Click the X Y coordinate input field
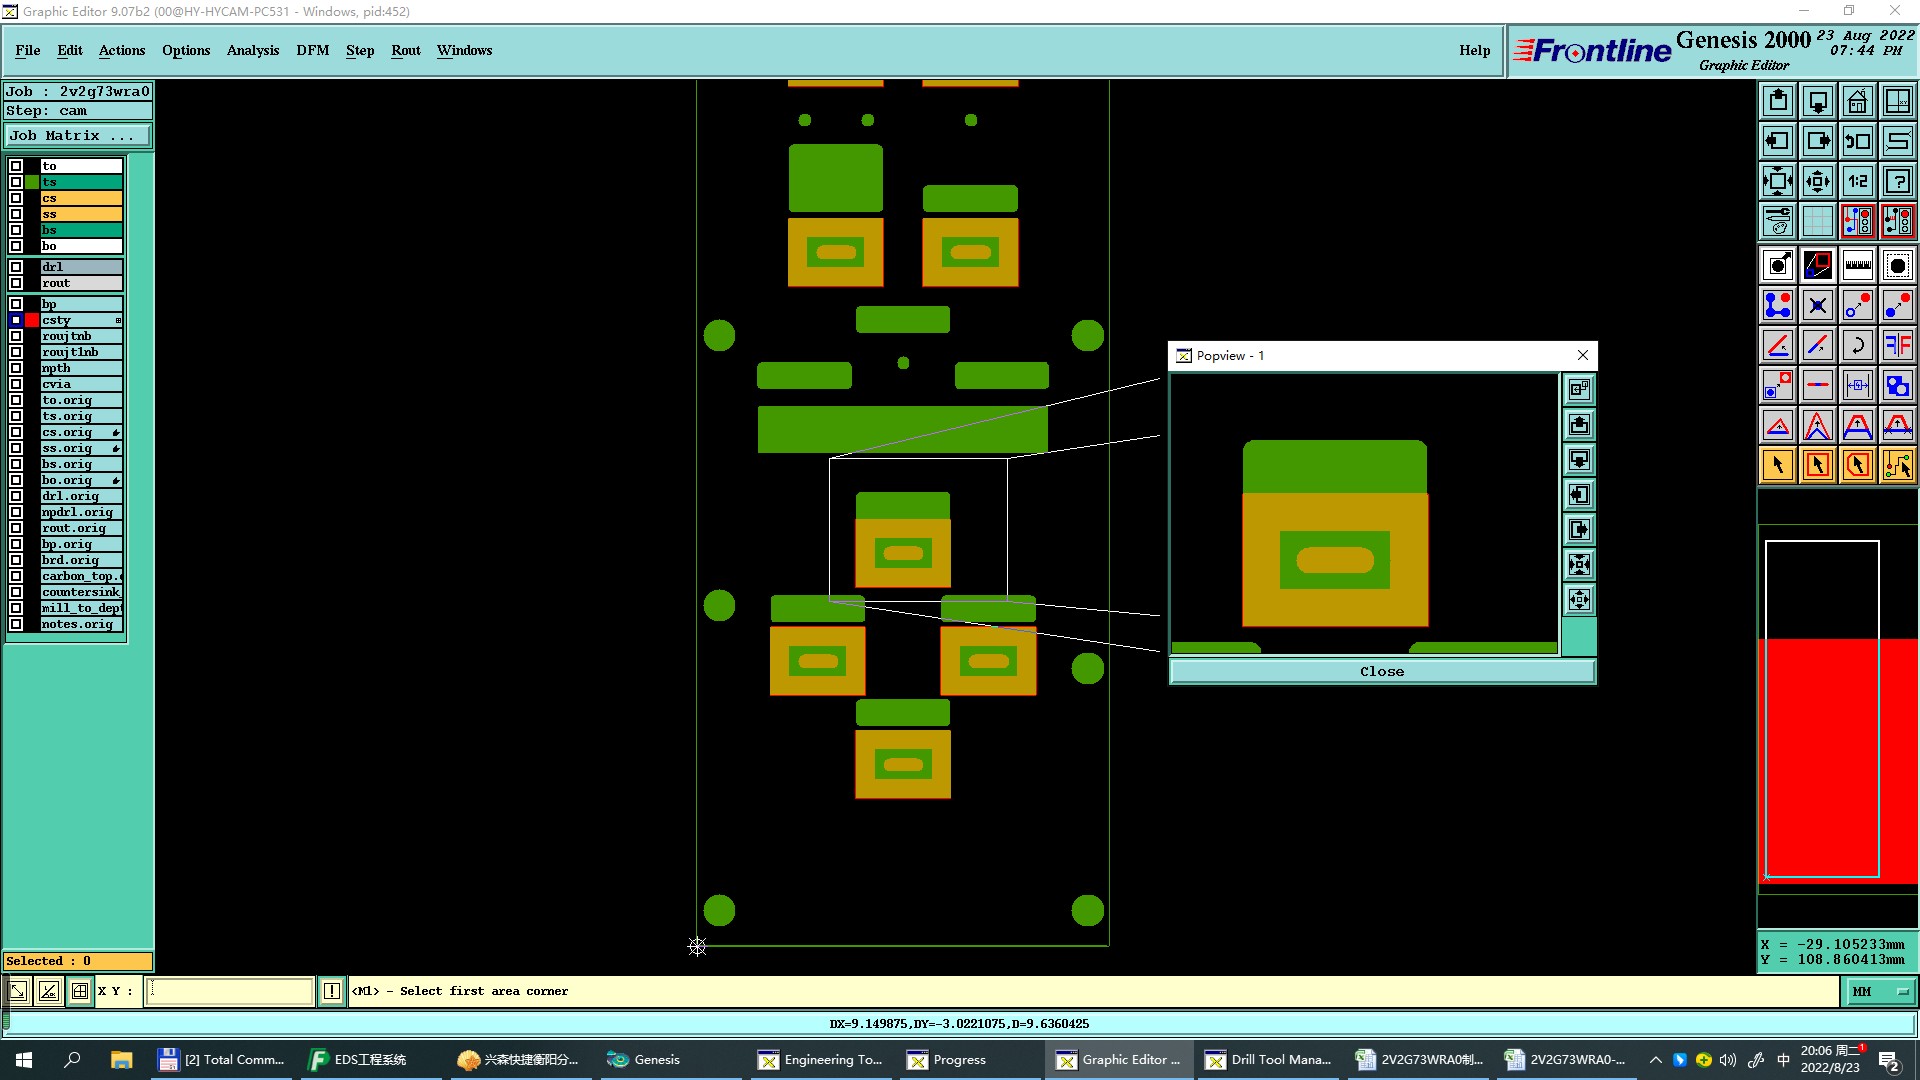The width and height of the screenshot is (1920, 1080). tap(230, 991)
